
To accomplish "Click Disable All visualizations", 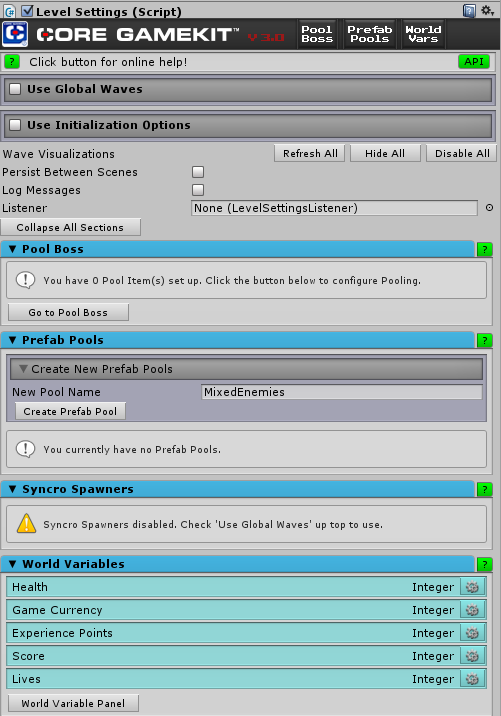I will [462, 153].
